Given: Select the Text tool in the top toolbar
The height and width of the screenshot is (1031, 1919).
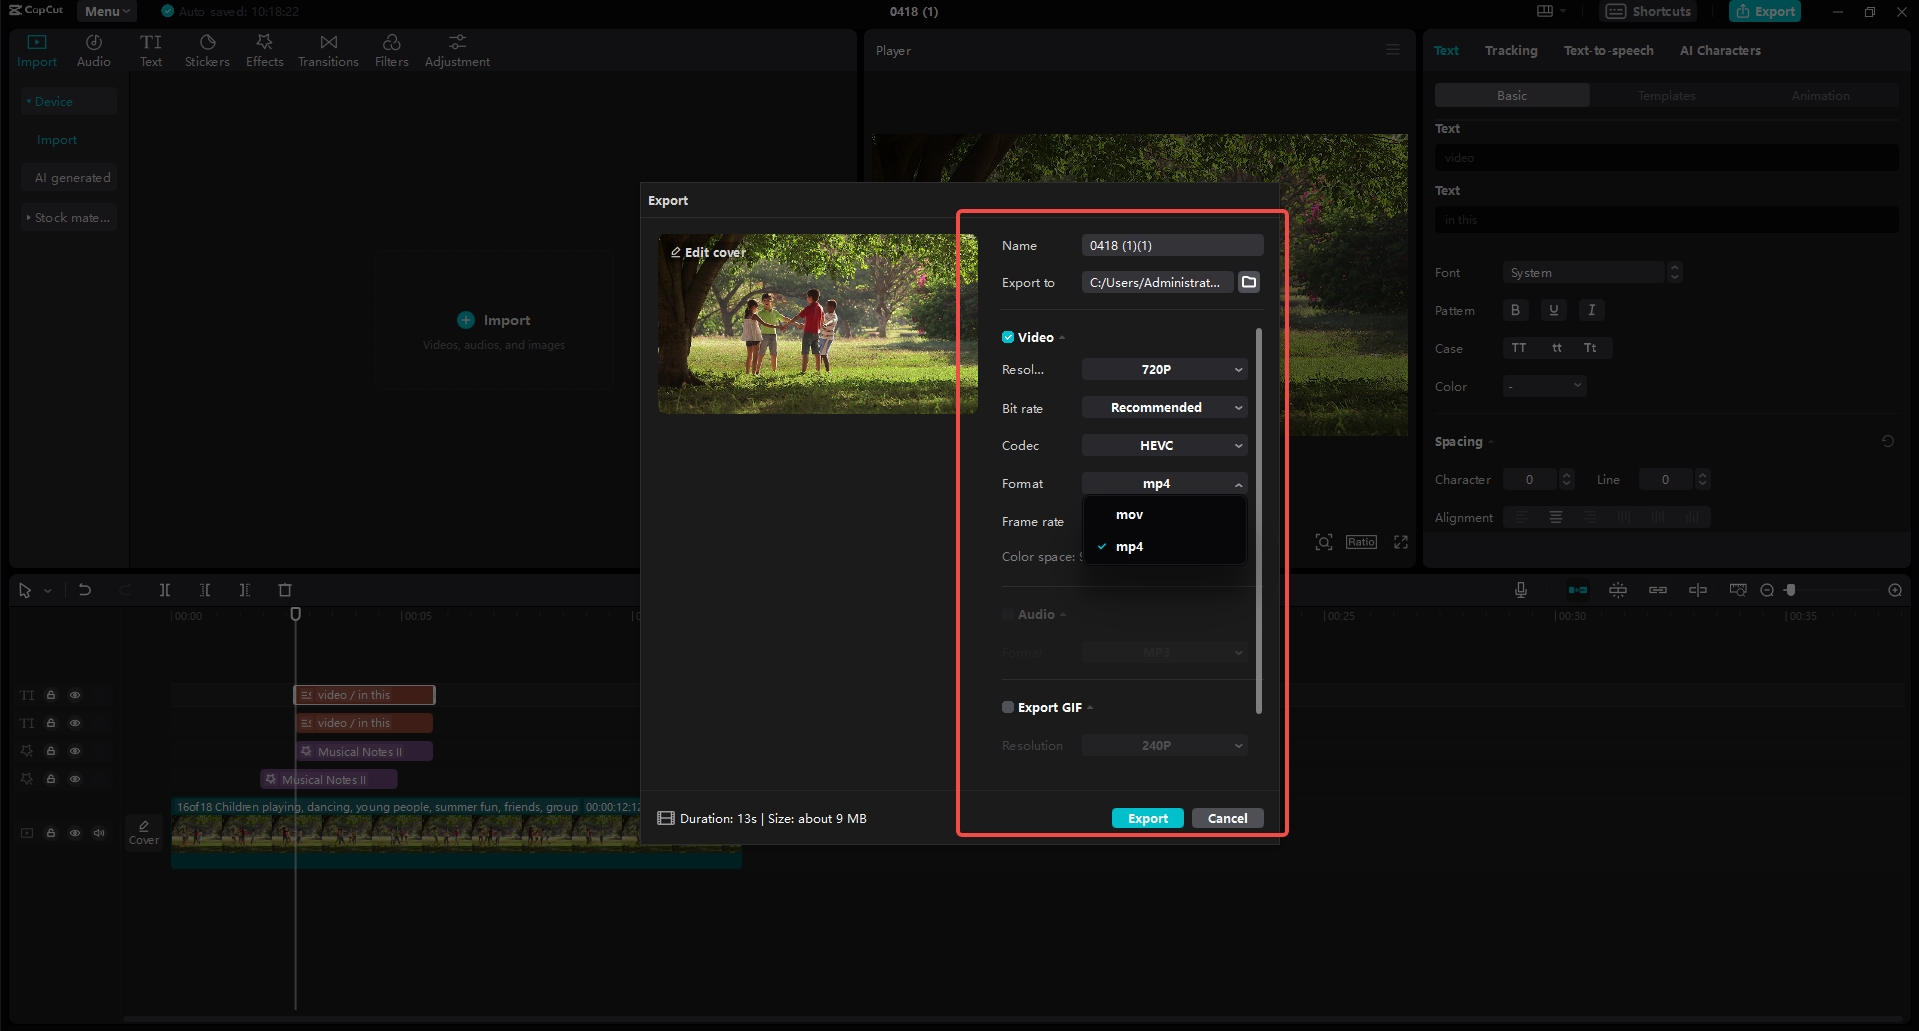Looking at the screenshot, I should pos(151,49).
